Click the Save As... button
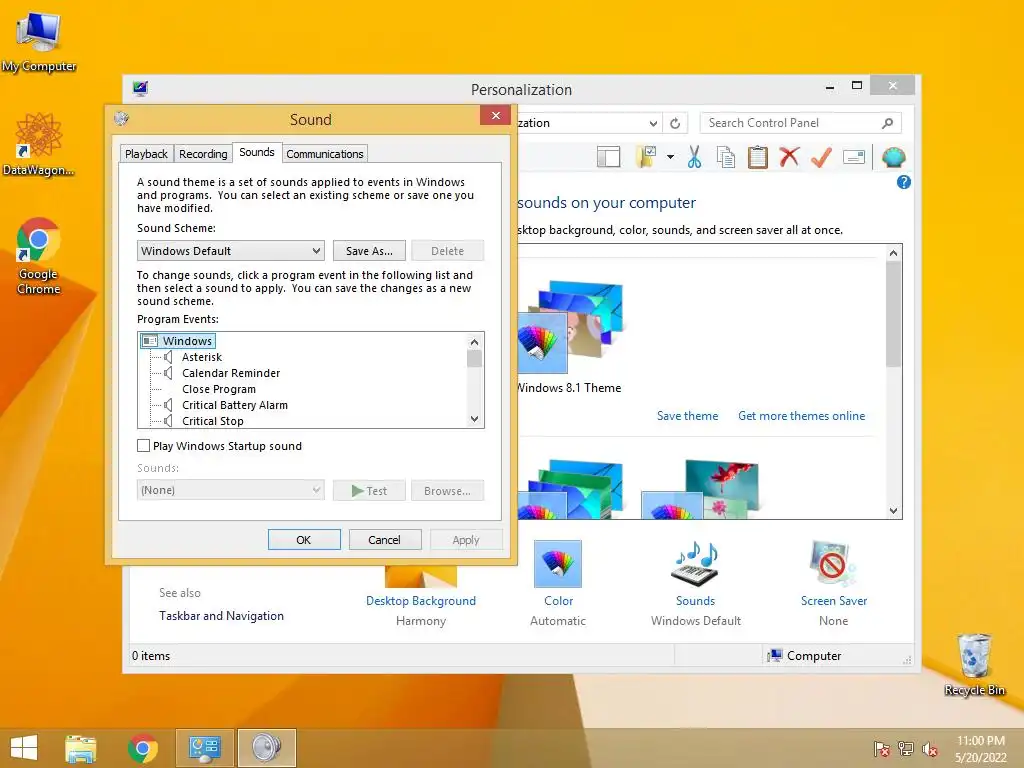The height and width of the screenshot is (768, 1024). tap(369, 251)
